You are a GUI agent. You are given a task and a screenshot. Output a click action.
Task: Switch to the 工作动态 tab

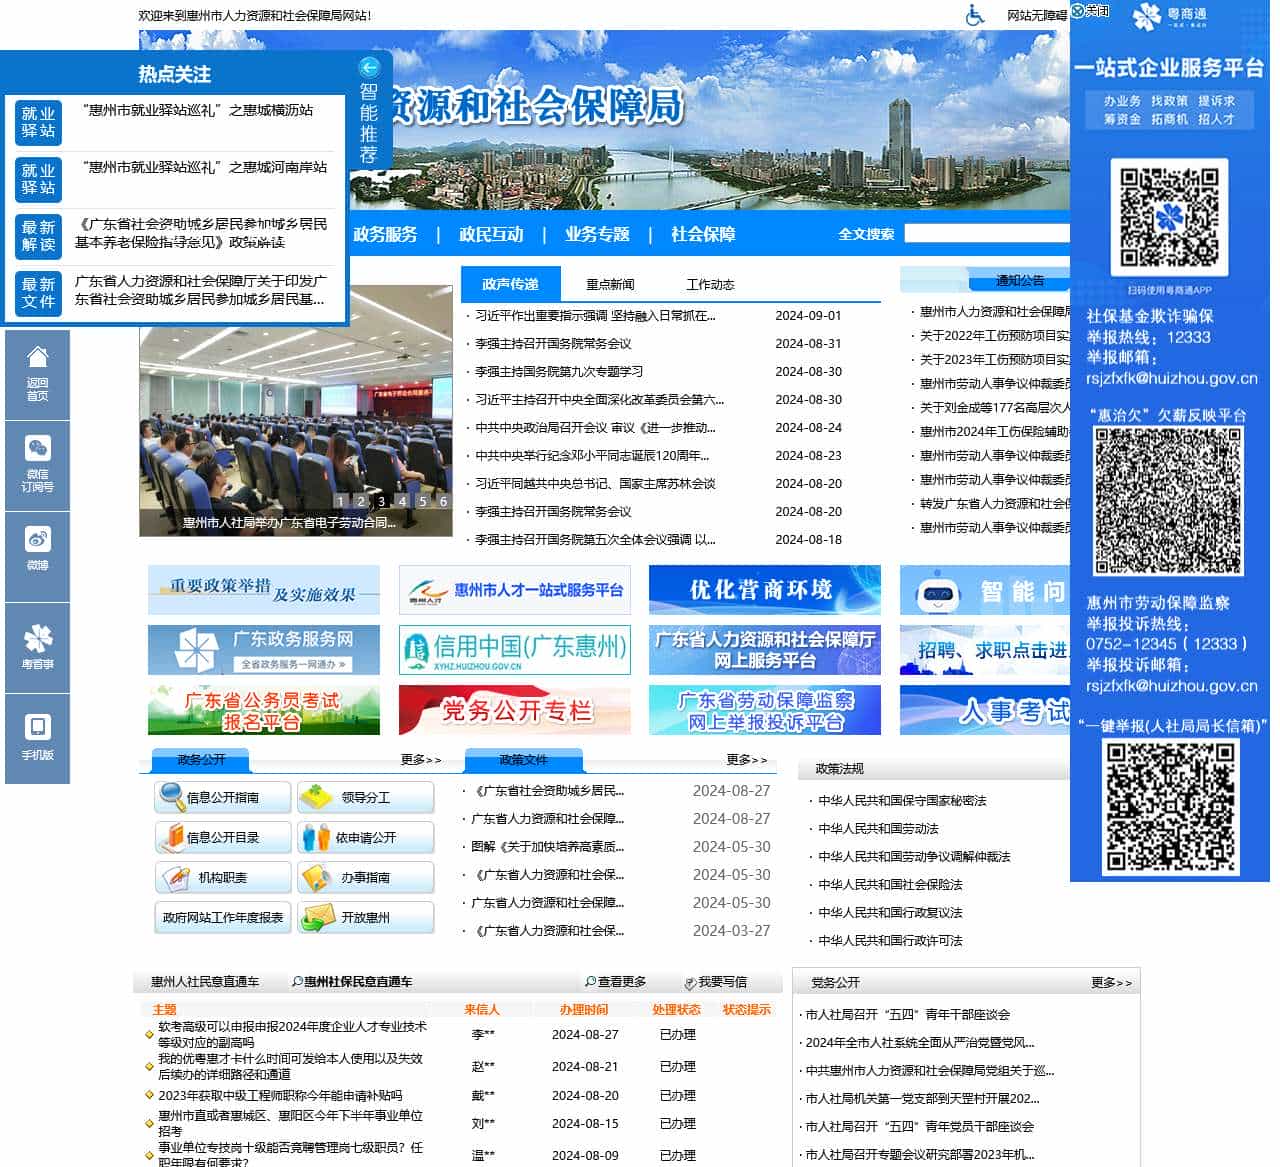tap(710, 284)
